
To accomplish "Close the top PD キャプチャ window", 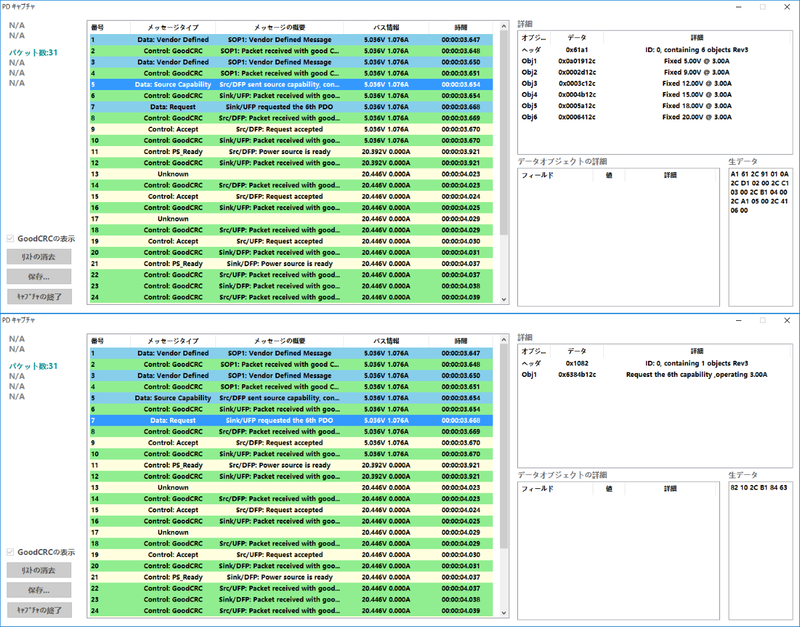I will tap(787, 7).
